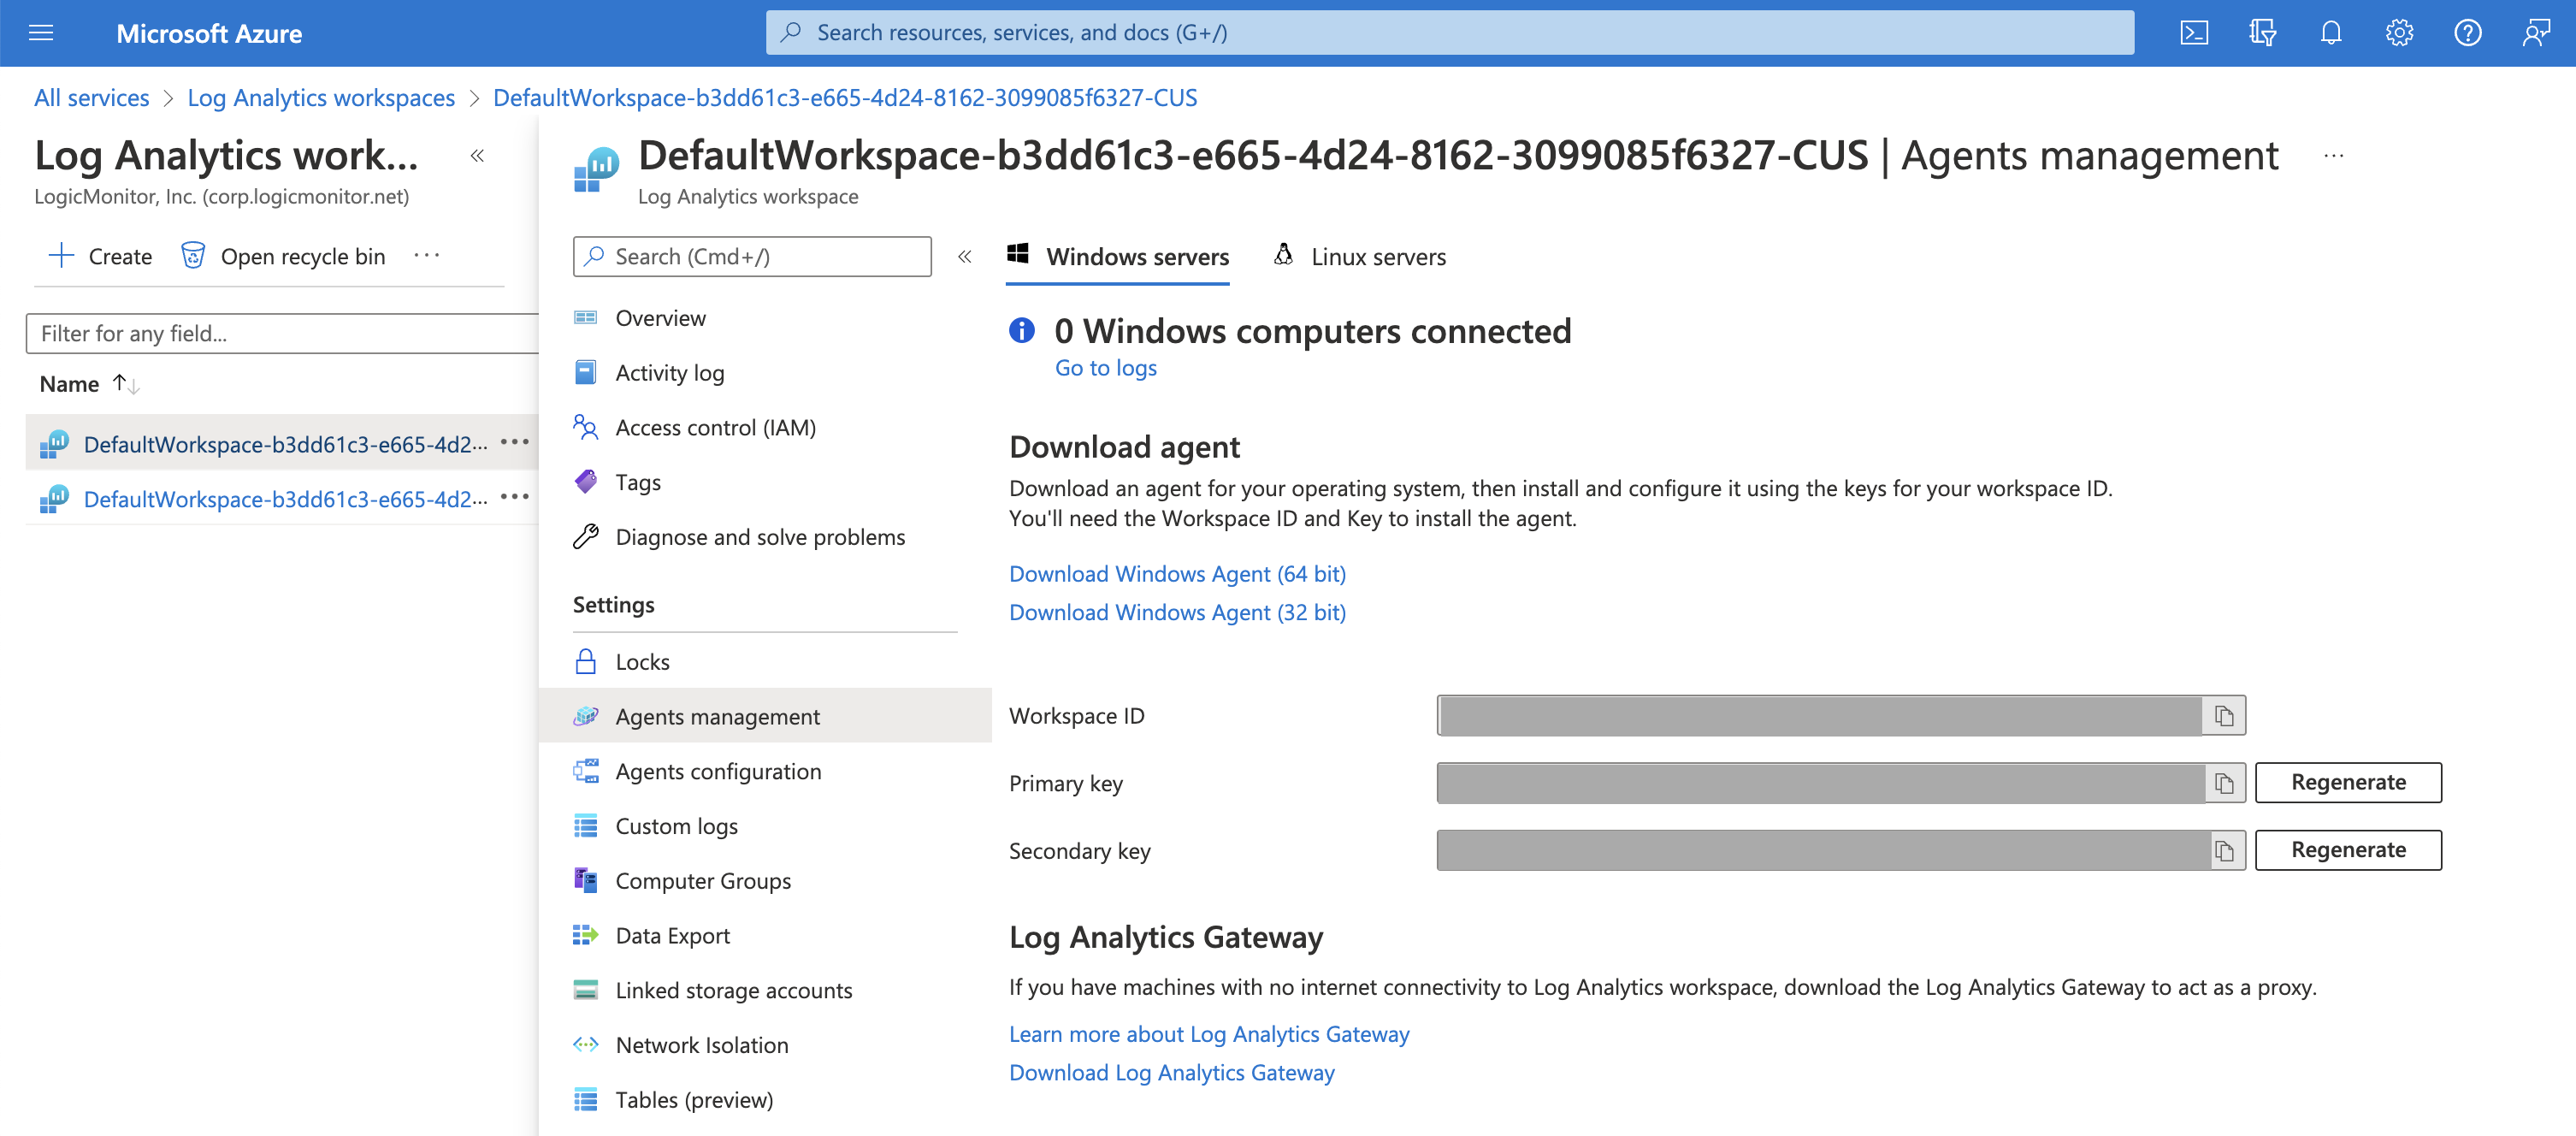Collapse the Log Analytics workspaces list pane
Viewport: 2576px width, 1136px height.
478,155
